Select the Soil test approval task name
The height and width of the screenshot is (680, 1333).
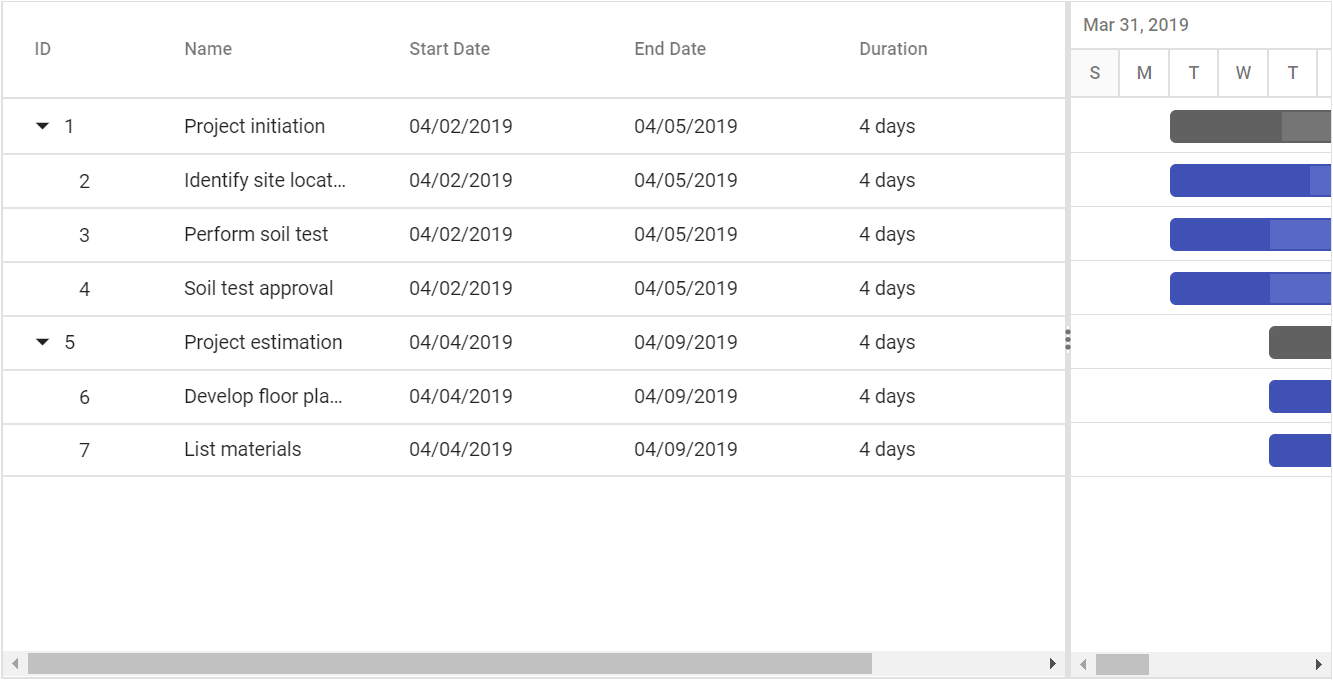(x=258, y=289)
